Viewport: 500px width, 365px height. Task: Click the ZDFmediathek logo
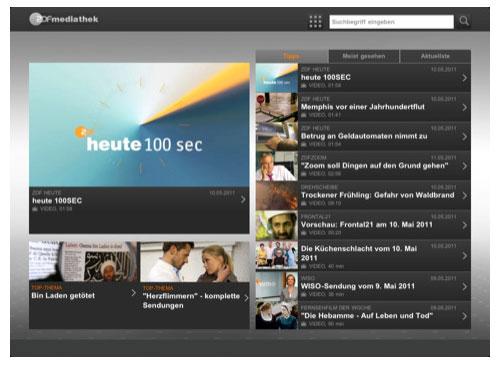click(x=64, y=19)
